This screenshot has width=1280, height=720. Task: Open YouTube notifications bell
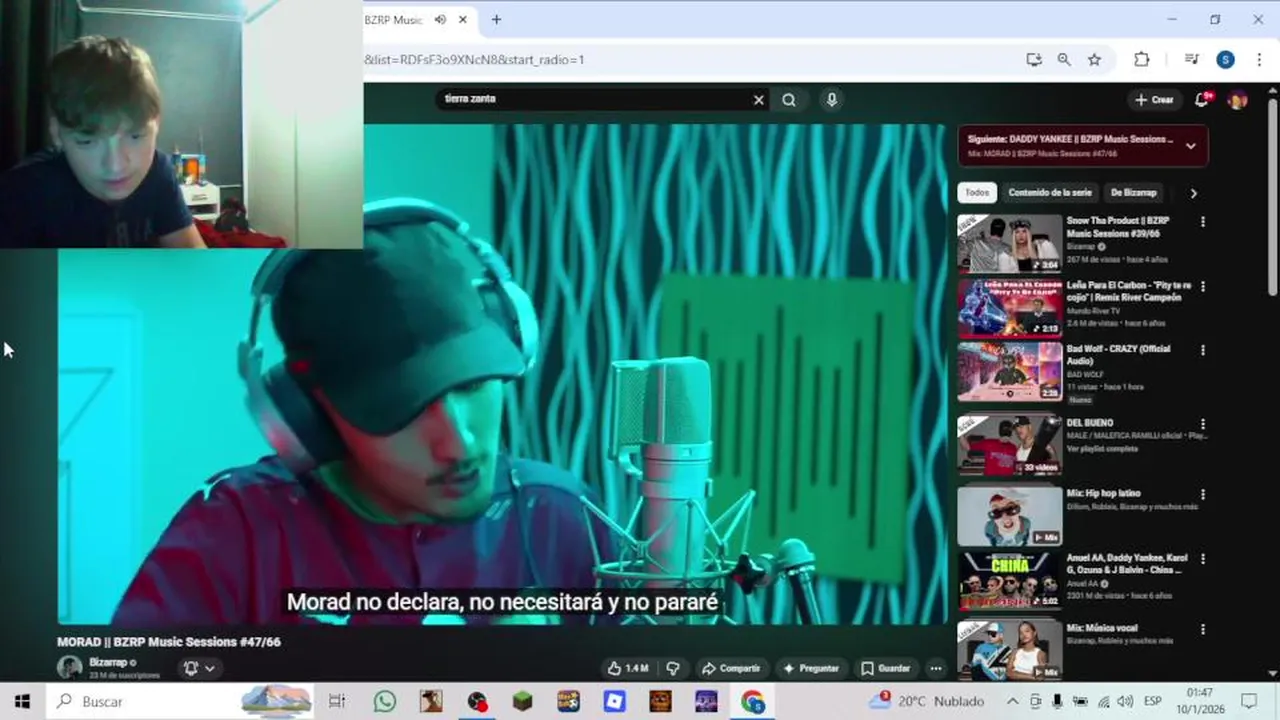[x=1203, y=99]
